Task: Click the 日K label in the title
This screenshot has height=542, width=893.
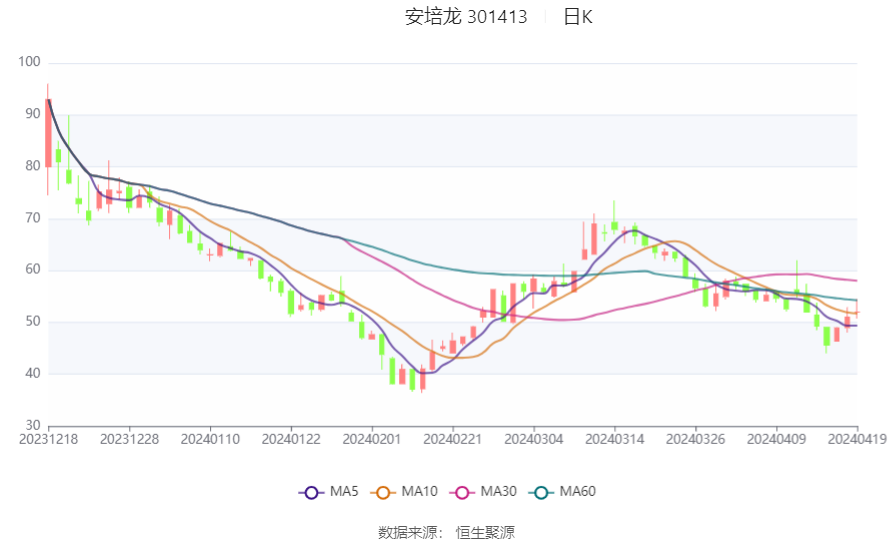Action: click(x=578, y=17)
